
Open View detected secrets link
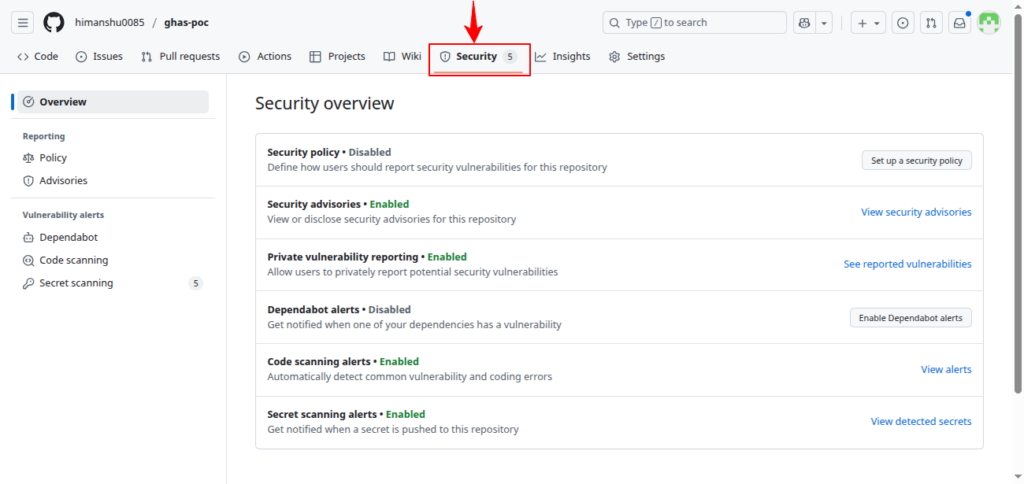click(920, 421)
